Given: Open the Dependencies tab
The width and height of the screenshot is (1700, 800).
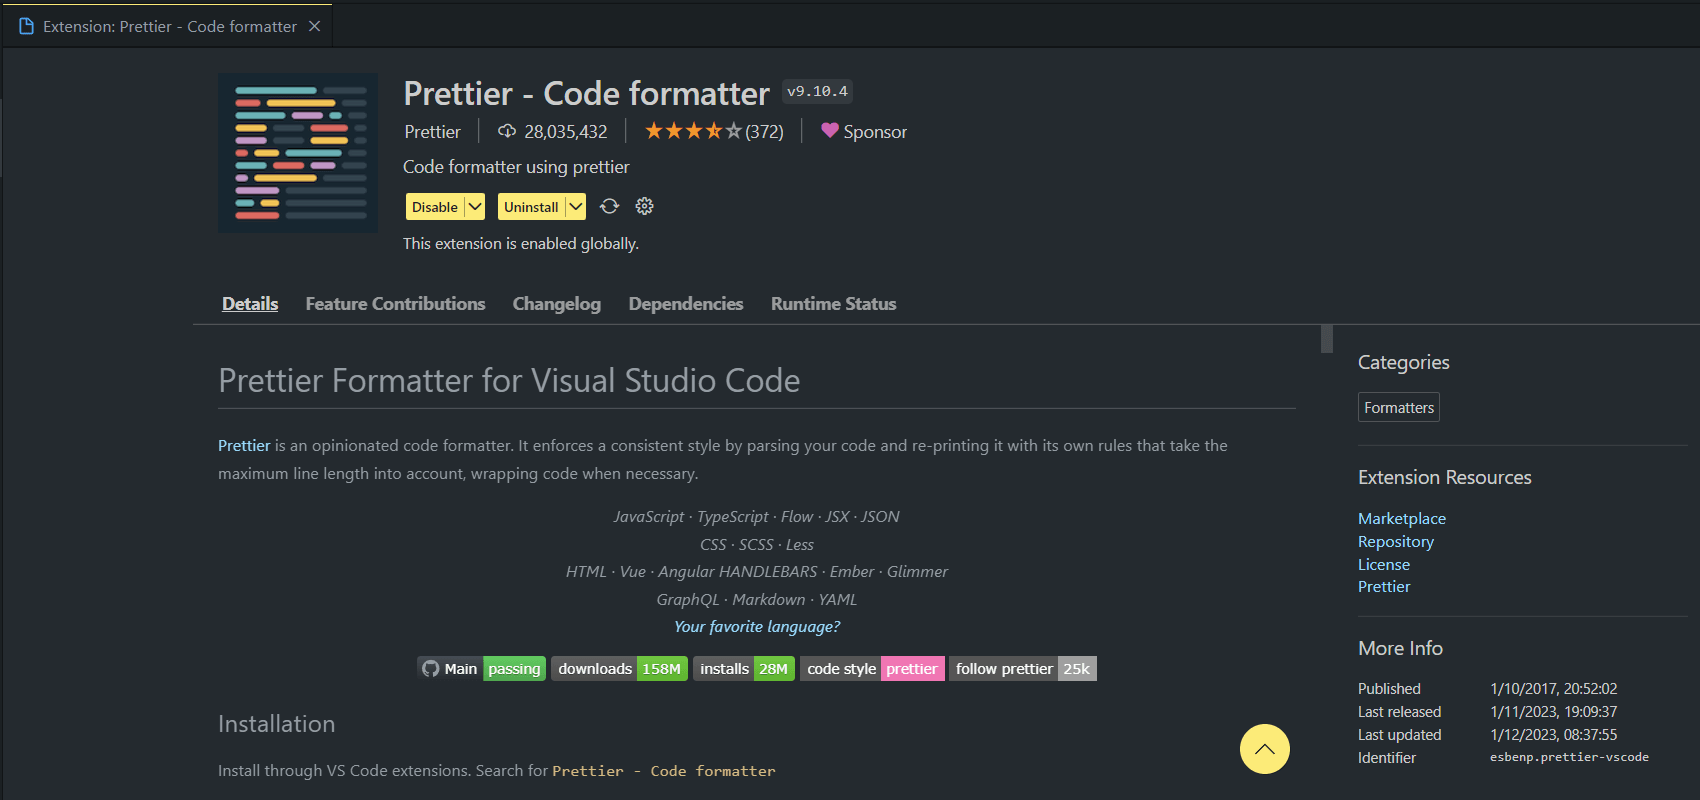Looking at the screenshot, I should click(686, 304).
